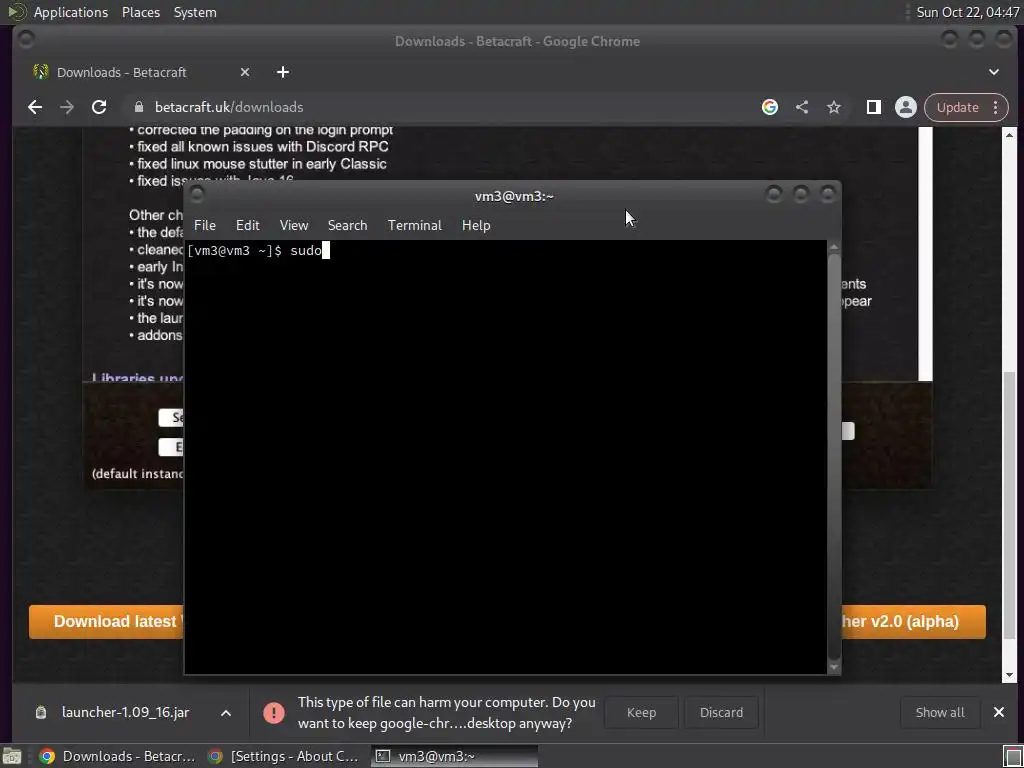Click workspace switcher at taskbar corner
Screen dimensions: 1024x768
1012,757
